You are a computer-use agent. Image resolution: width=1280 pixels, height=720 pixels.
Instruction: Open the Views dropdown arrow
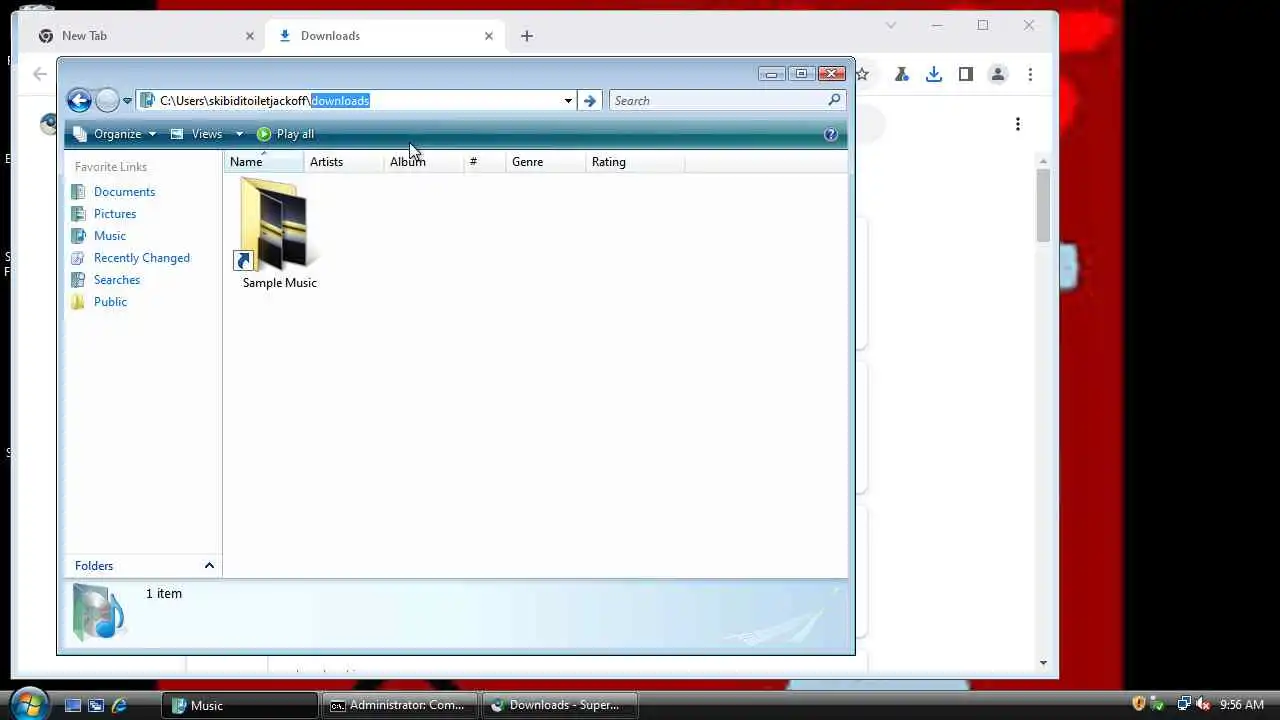point(239,134)
